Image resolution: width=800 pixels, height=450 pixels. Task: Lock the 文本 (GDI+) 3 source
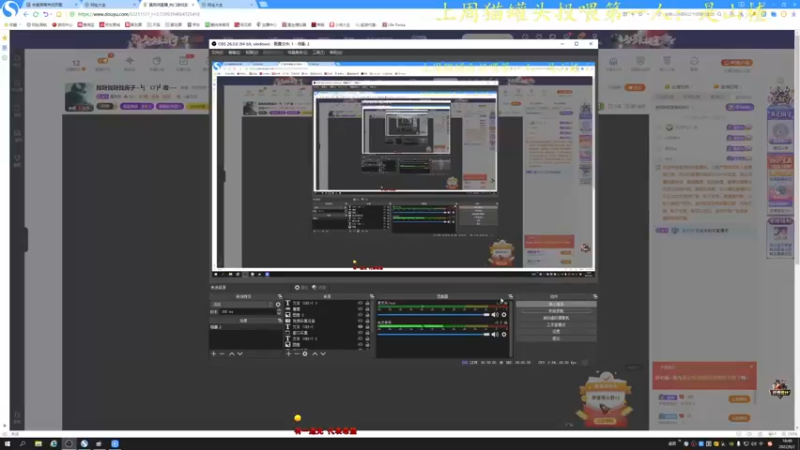tap(367, 303)
